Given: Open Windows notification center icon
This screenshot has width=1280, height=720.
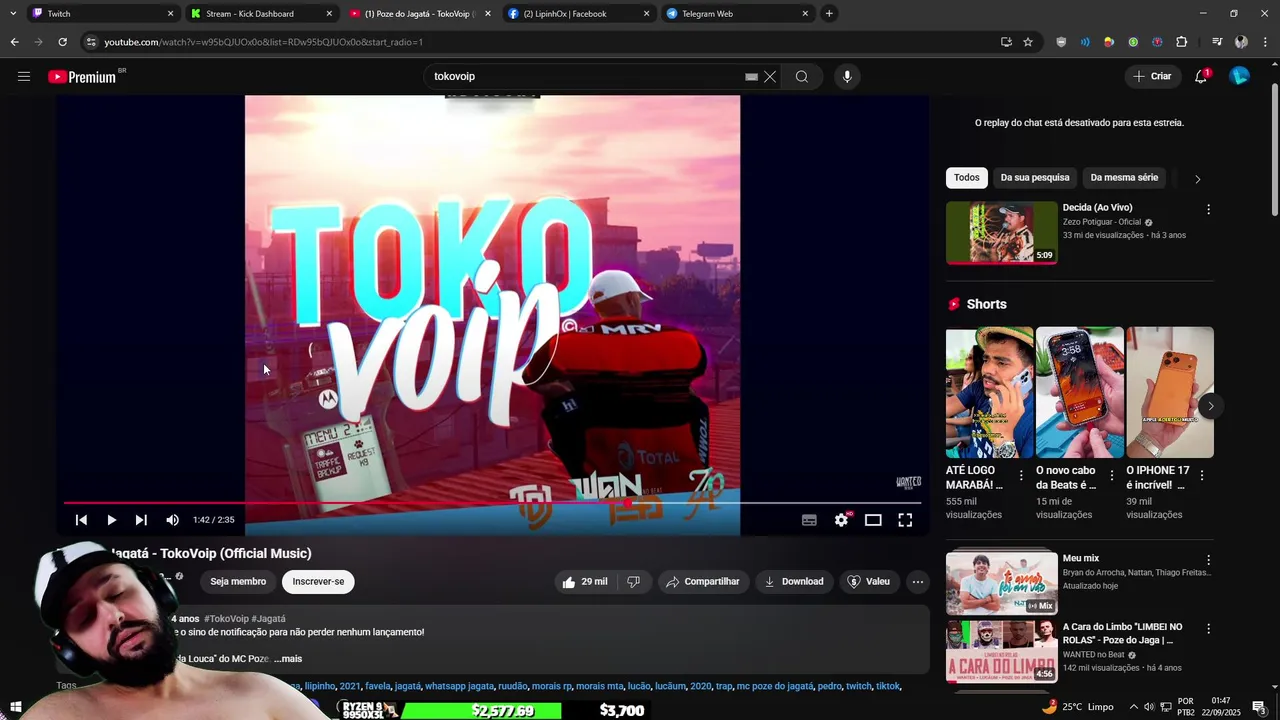Looking at the screenshot, I should click(1260, 707).
